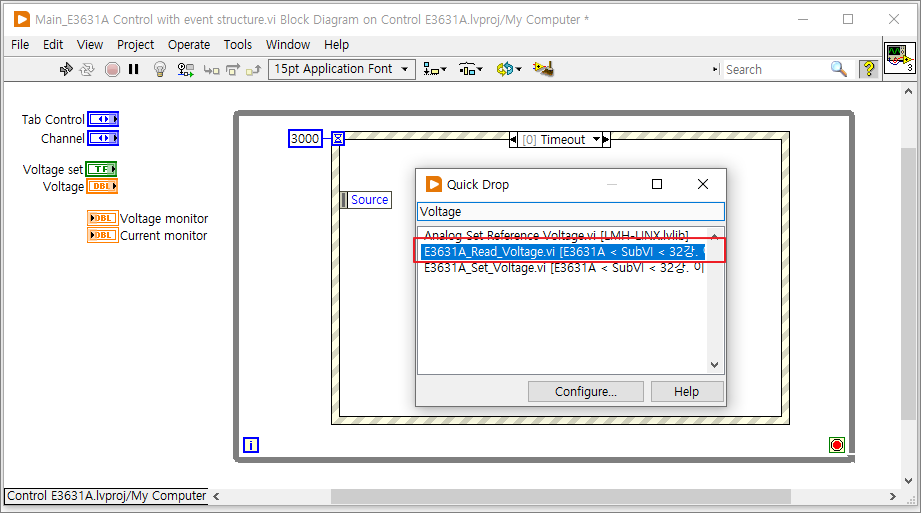Click main vertical scrollbar up arrow

point(908,91)
